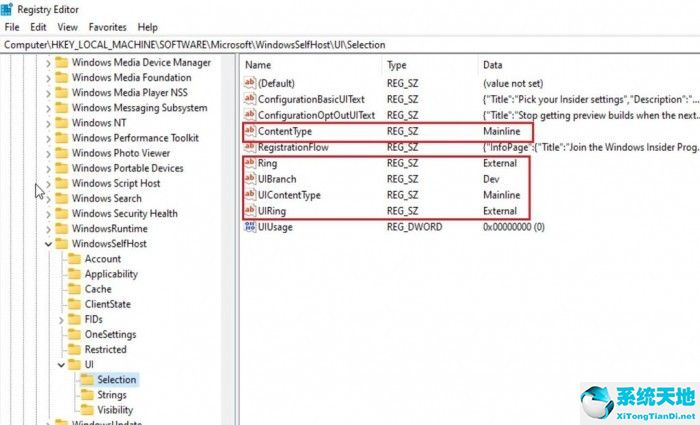Open the File menu
Image resolution: width=700 pixels, height=425 pixels.
click(x=12, y=27)
